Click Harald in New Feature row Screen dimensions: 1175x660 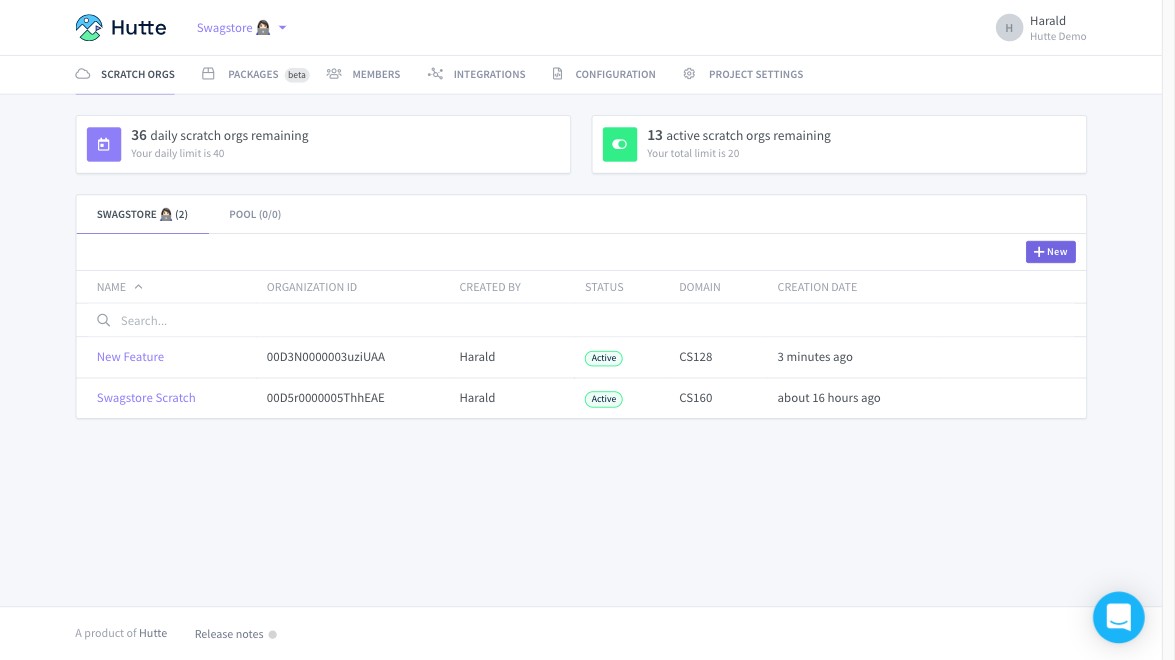click(477, 357)
